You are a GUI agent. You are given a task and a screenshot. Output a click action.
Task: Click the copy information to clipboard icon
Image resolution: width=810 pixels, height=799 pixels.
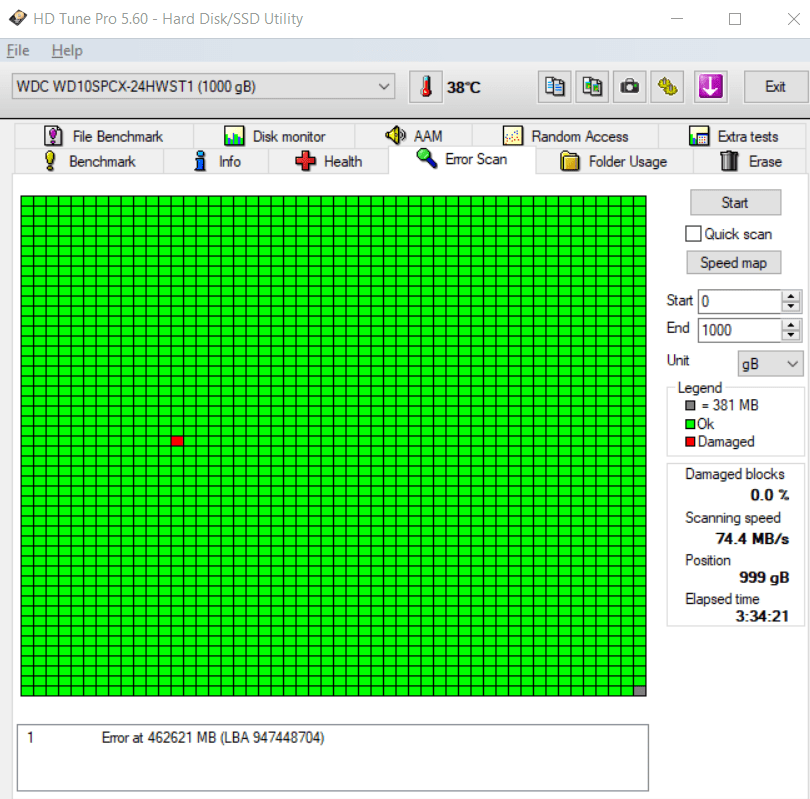point(554,87)
